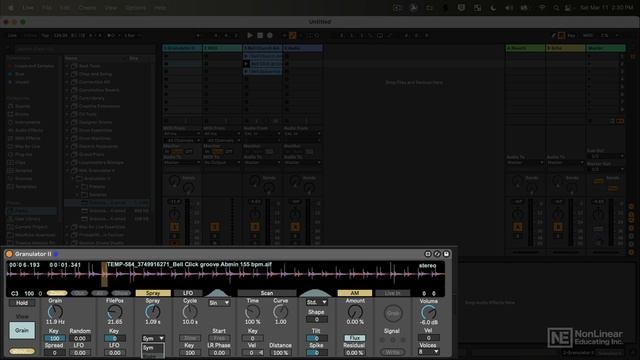Click the Scan Time knob
The image size is (640, 360).
[252, 312]
